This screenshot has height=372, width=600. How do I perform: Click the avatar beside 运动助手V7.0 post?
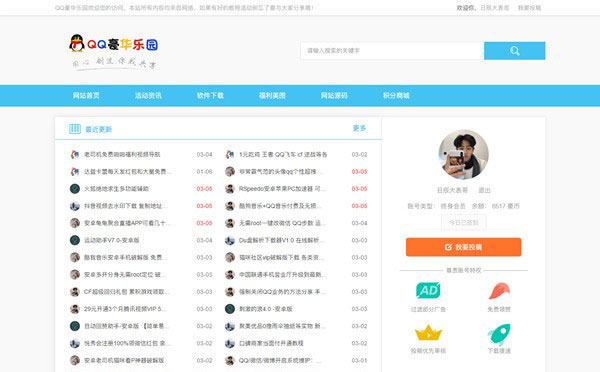75,240
